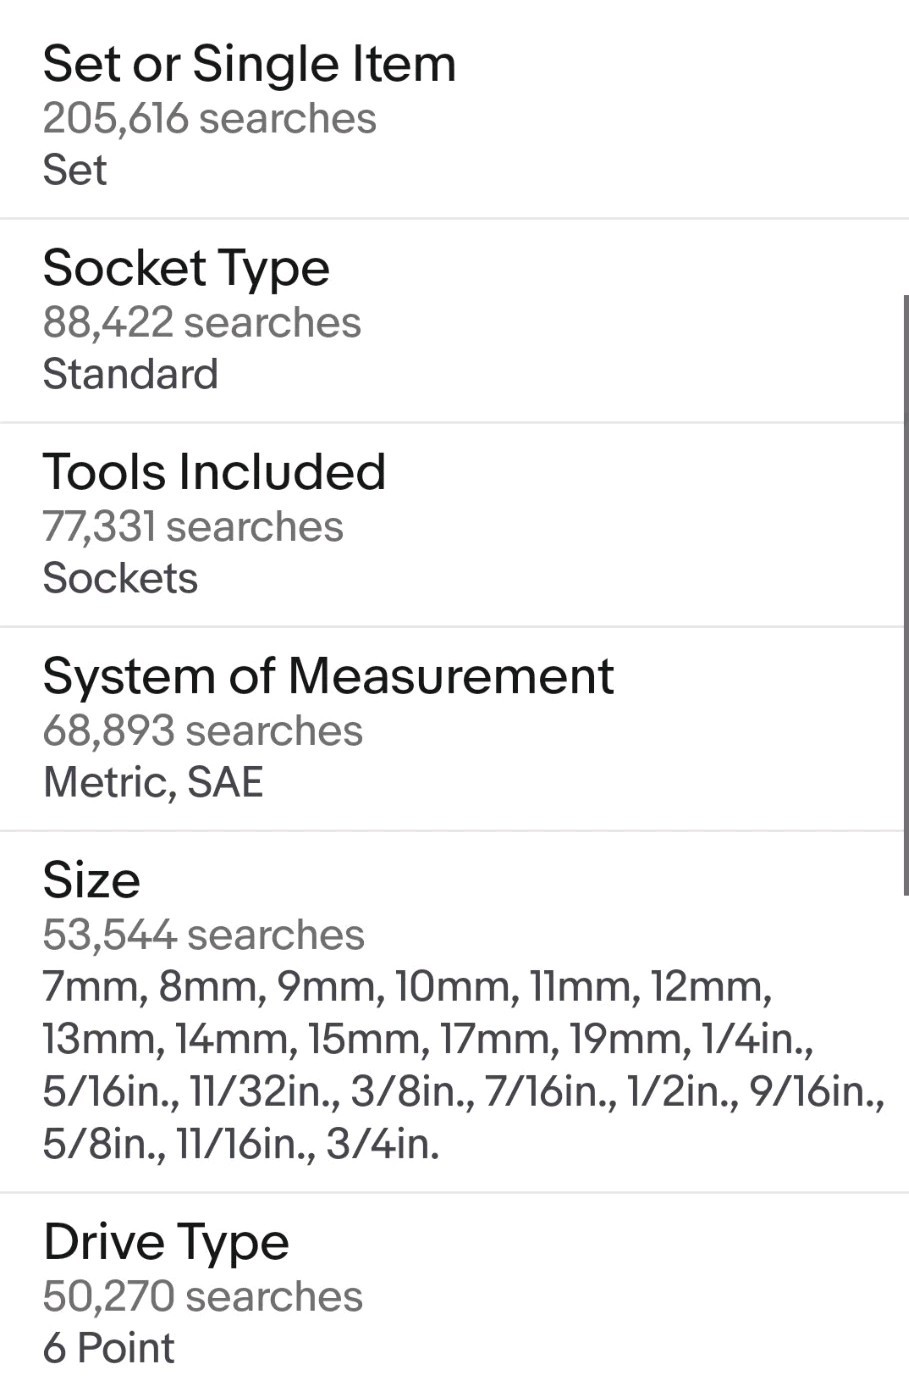Tap the Set value under Set or Single Item
Screen dimensions: 909x1385
point(75,169)
